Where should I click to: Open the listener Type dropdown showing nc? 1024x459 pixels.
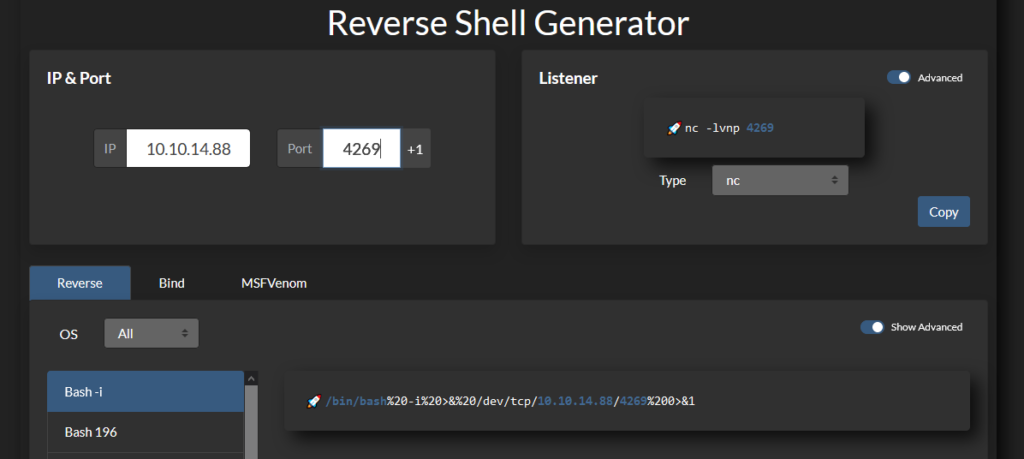tap(780, 180)
